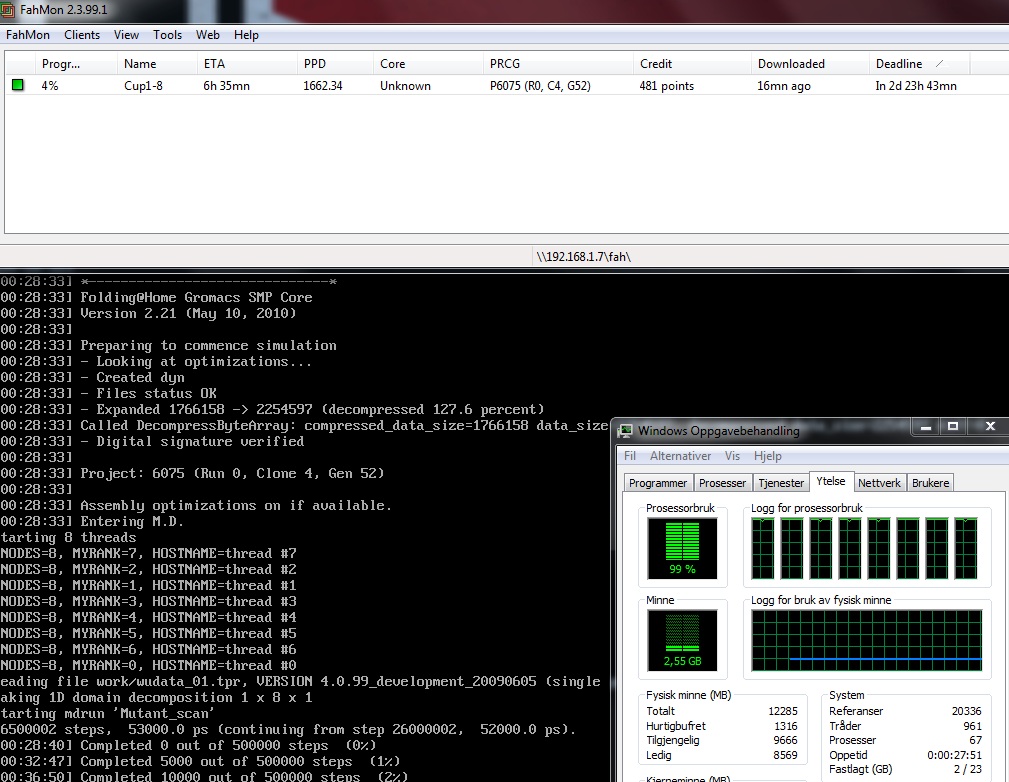Viewport: 1009px width, 782px height.
Task: Click the physical memory usage history graph
Action: [x=866, y=641]
